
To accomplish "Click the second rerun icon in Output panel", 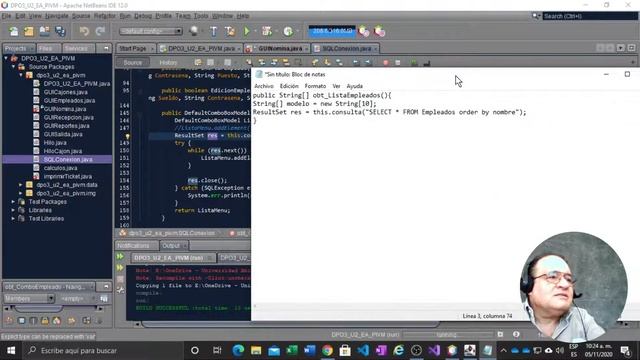I will tap(120, 268).
